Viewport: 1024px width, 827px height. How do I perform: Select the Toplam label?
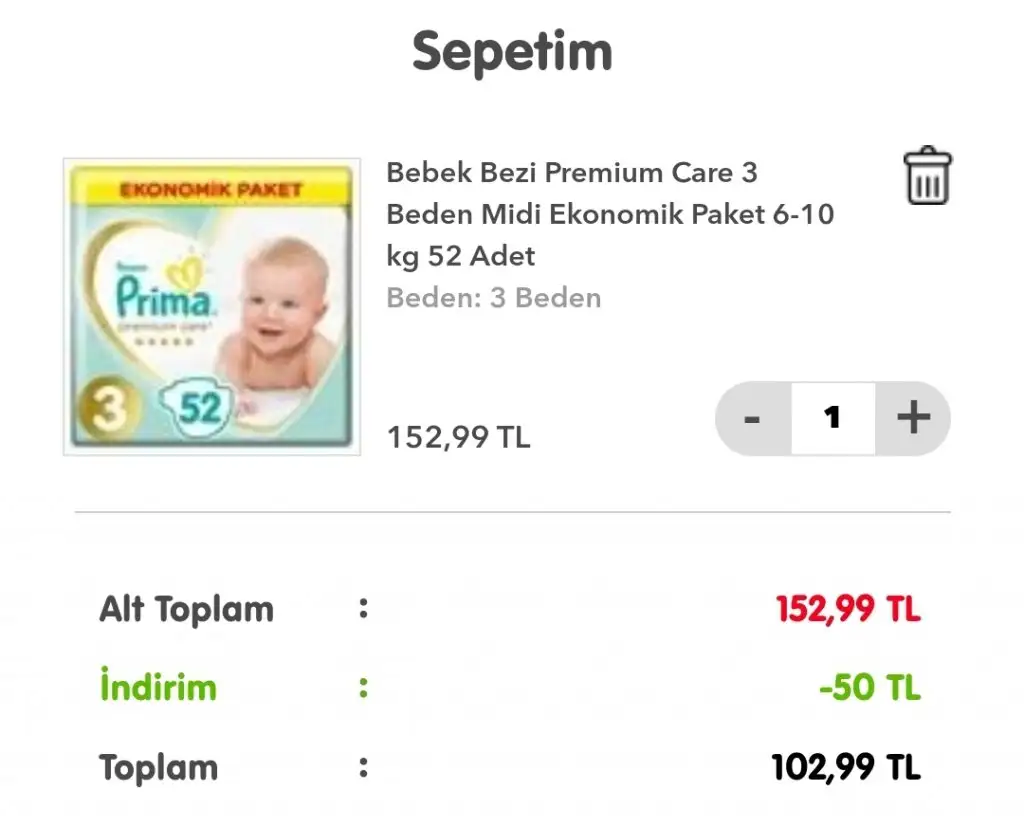158,768
